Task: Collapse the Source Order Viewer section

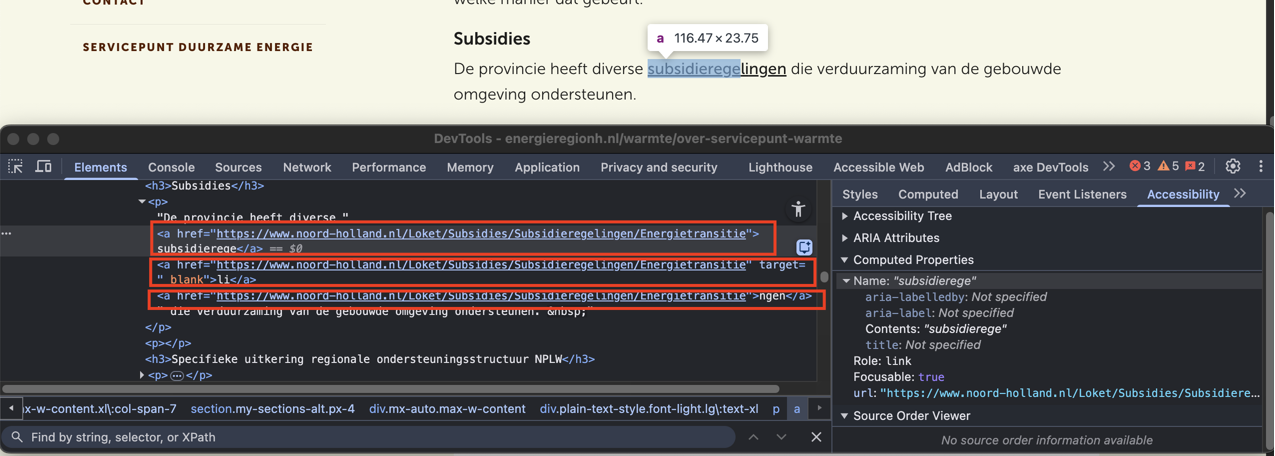Action: tap(845, 416)
